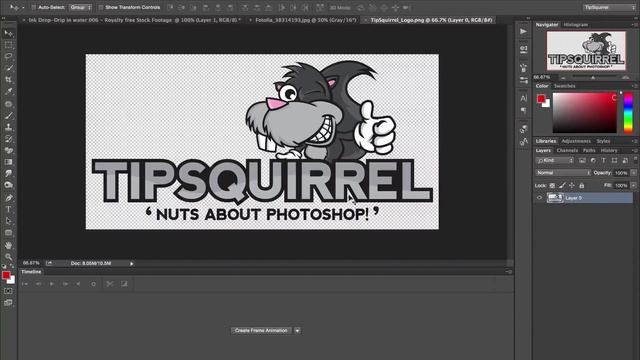
Task: Select the Dodge tool
Action: [8, 185]
